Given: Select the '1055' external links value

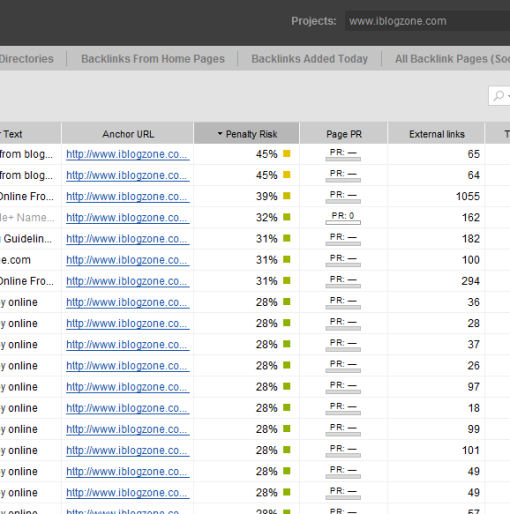Looking at the screenshot, I should coord(468,196).
